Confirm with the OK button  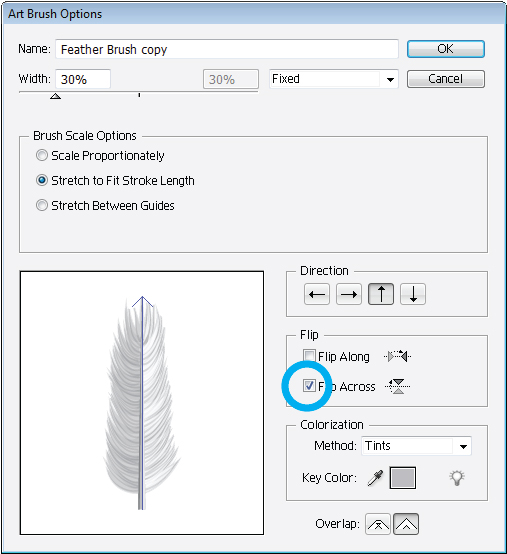(x=446, y=49)
